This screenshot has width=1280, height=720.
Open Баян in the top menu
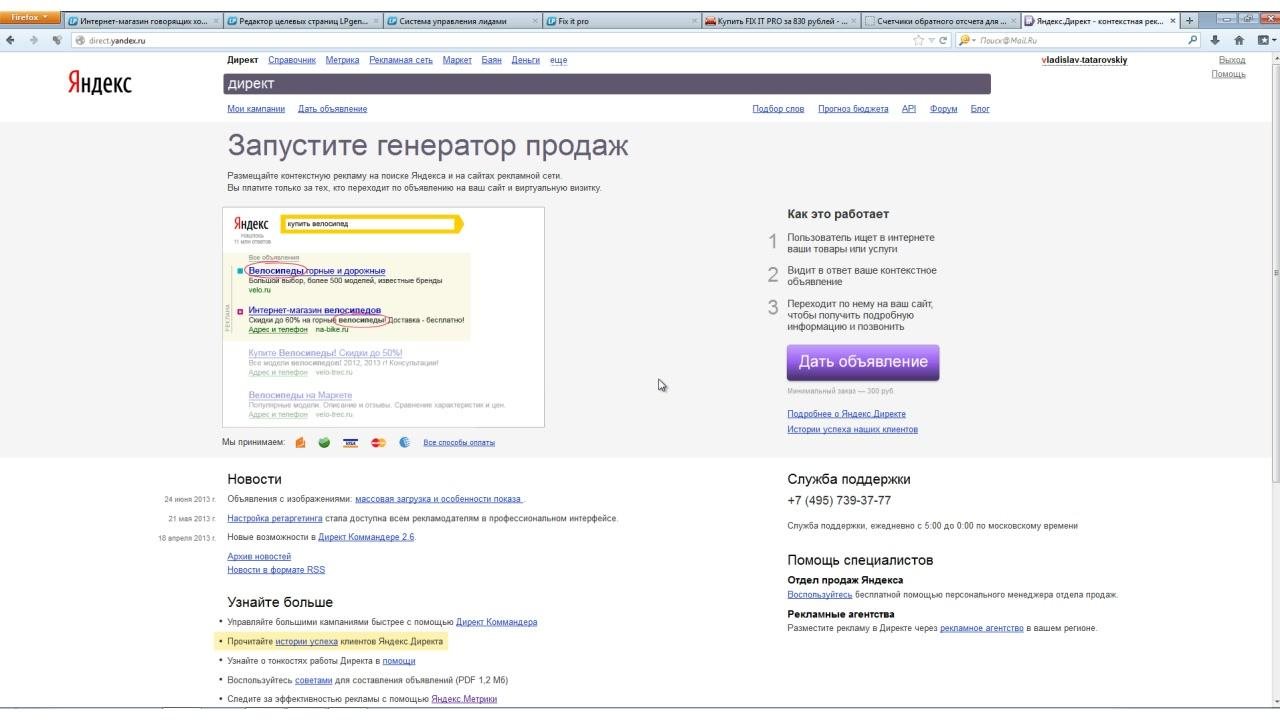[491, 60]
